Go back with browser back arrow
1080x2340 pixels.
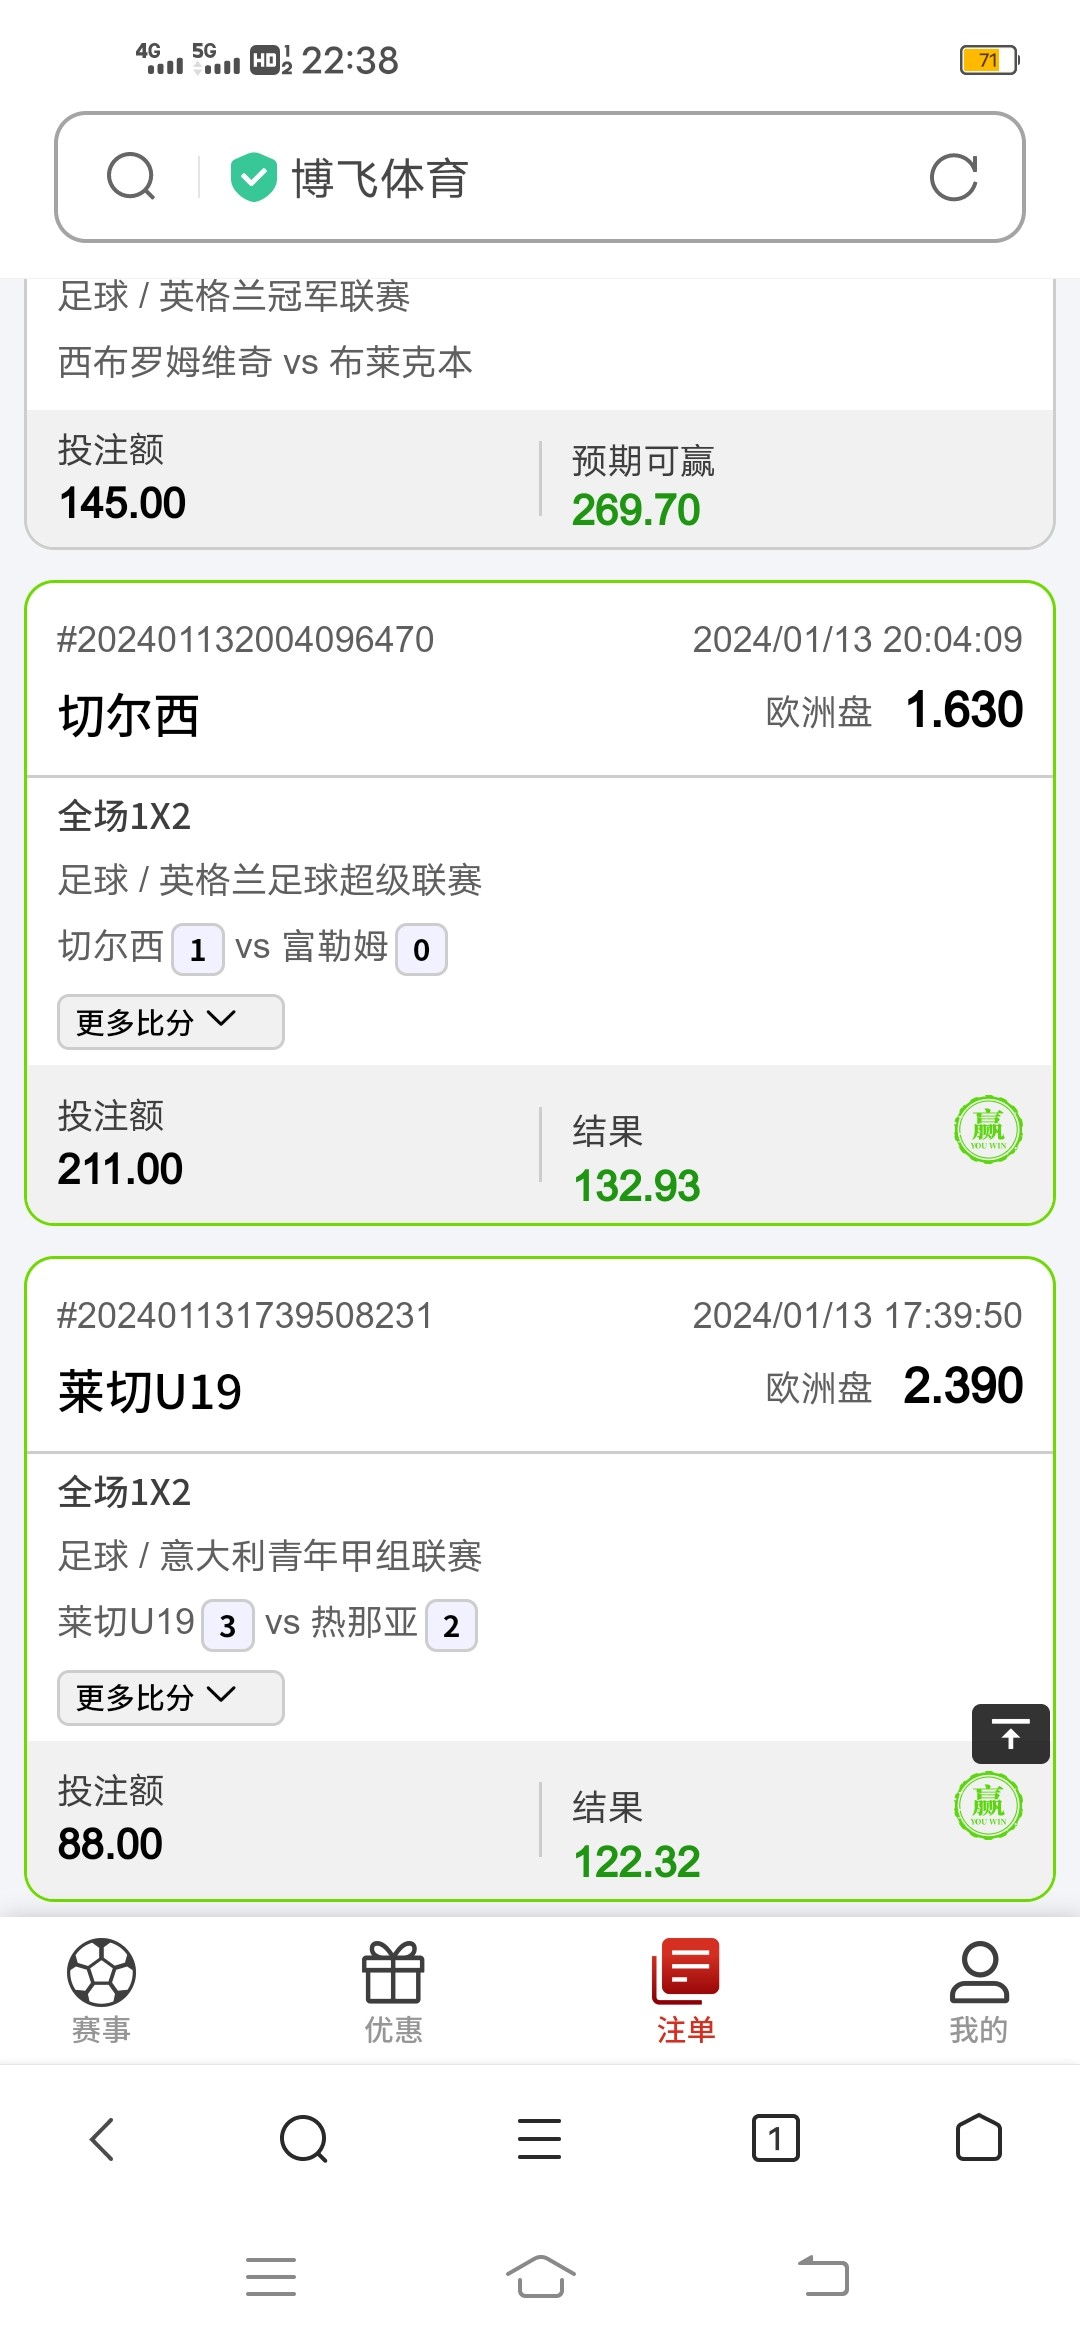click(x=102, y=2140)
